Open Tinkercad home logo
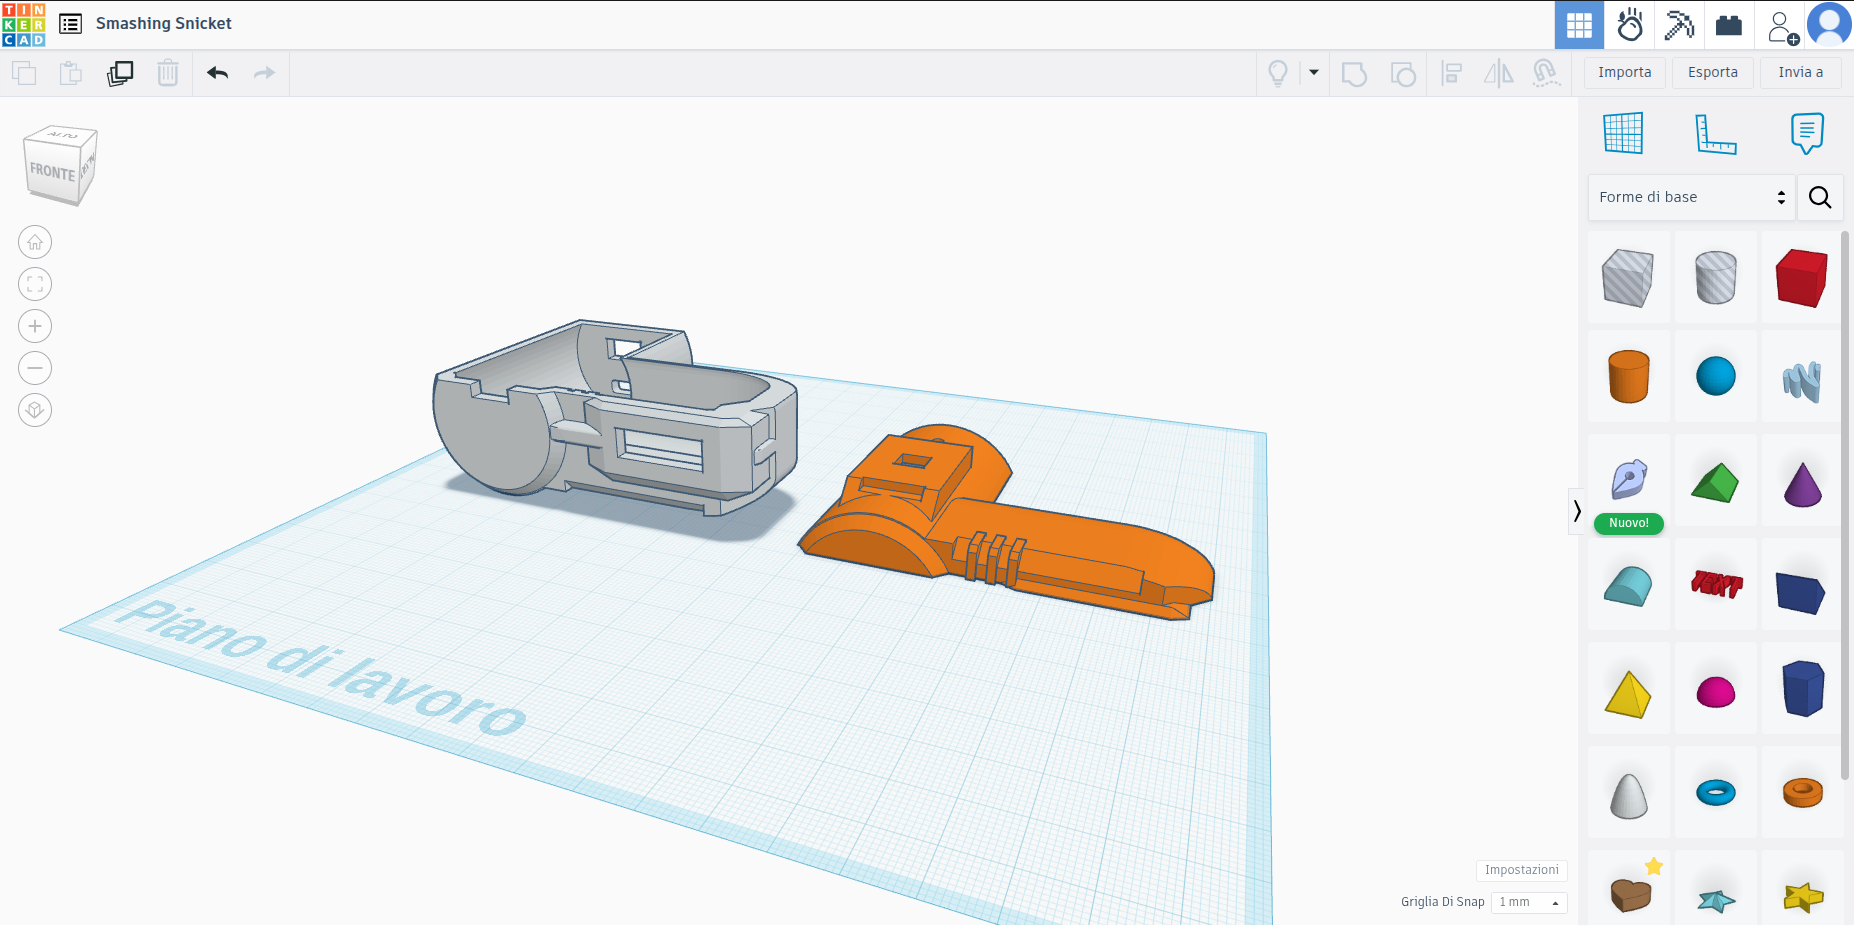The width and height of the screenshot is (1854, 925). (x=24, y=25)
